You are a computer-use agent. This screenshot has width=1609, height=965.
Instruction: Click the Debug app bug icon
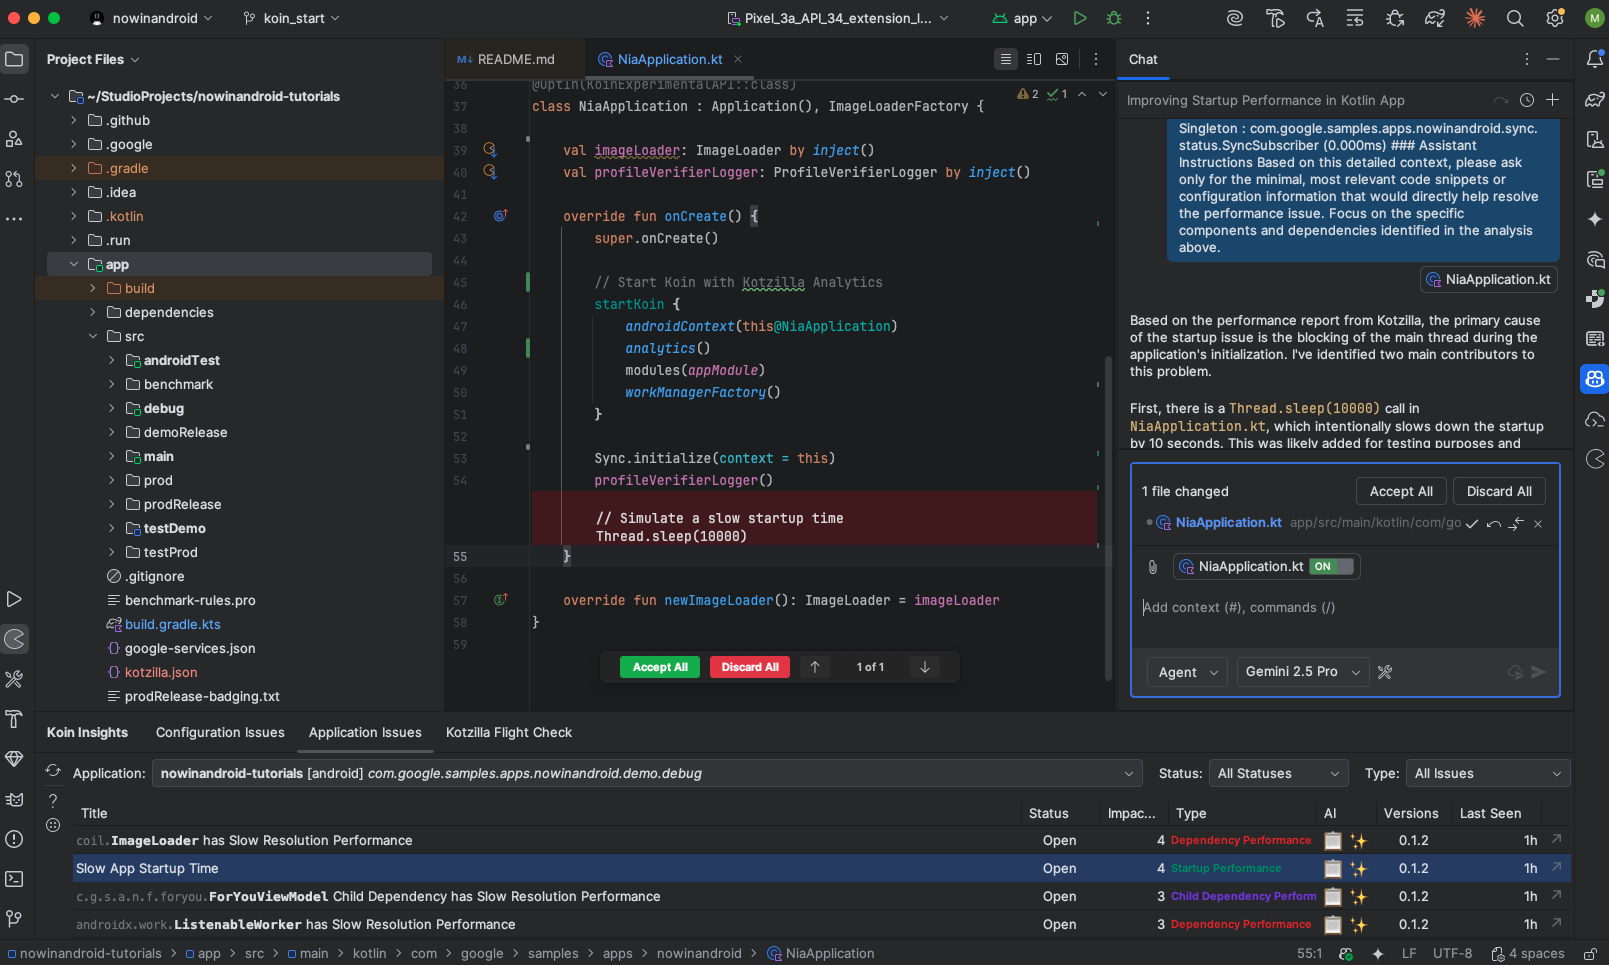(x=1114, y=18)
